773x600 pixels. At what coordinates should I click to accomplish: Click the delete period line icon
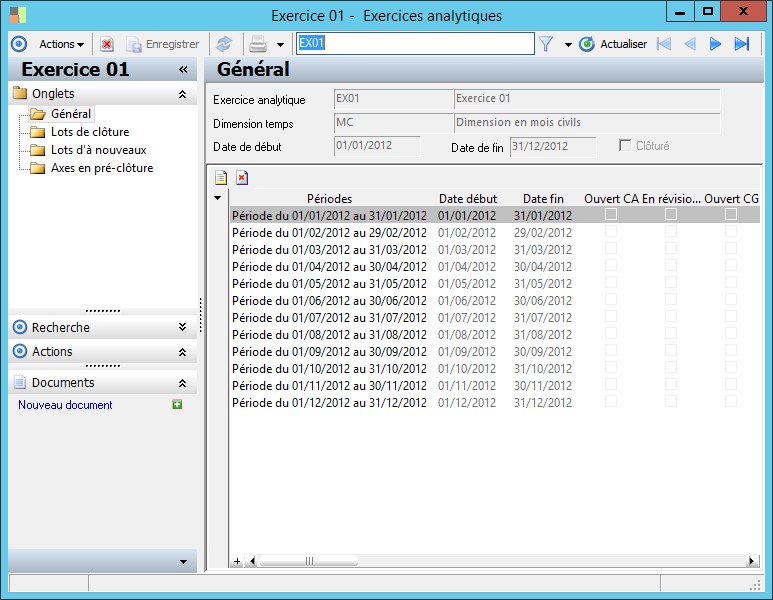[242, 177]
